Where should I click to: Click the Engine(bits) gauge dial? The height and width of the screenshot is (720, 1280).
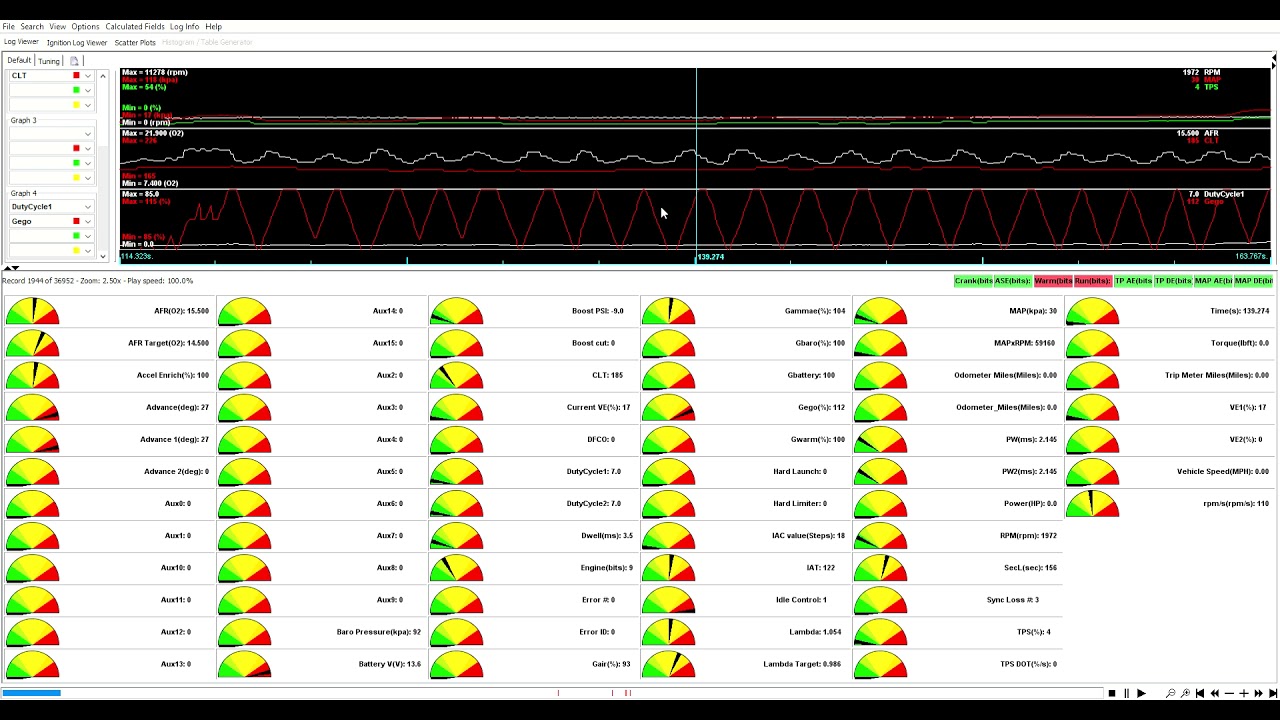pyautogui.click(x=457, y=568)
